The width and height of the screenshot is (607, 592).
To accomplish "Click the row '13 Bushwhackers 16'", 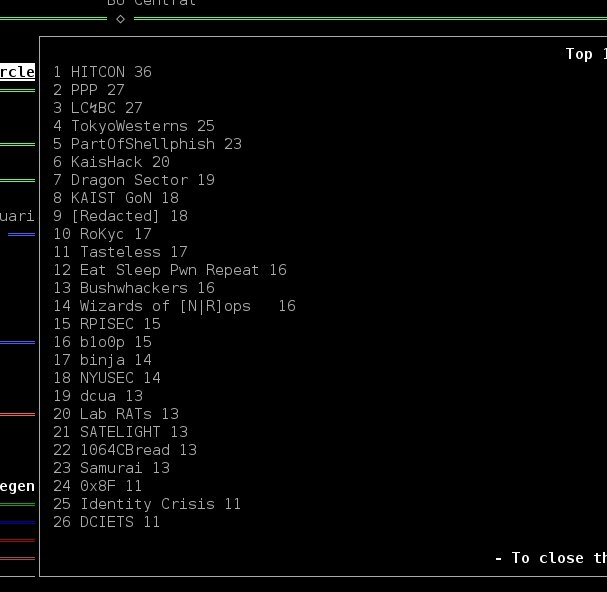I will (134, 288).
